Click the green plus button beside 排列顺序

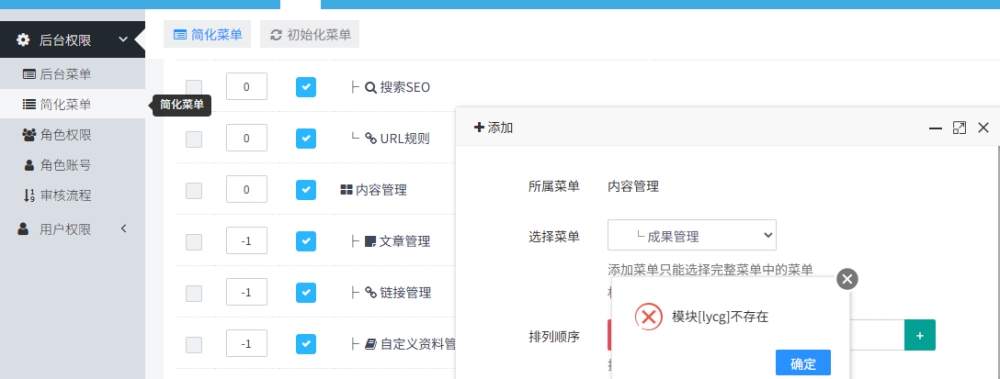tap(920, 335)
